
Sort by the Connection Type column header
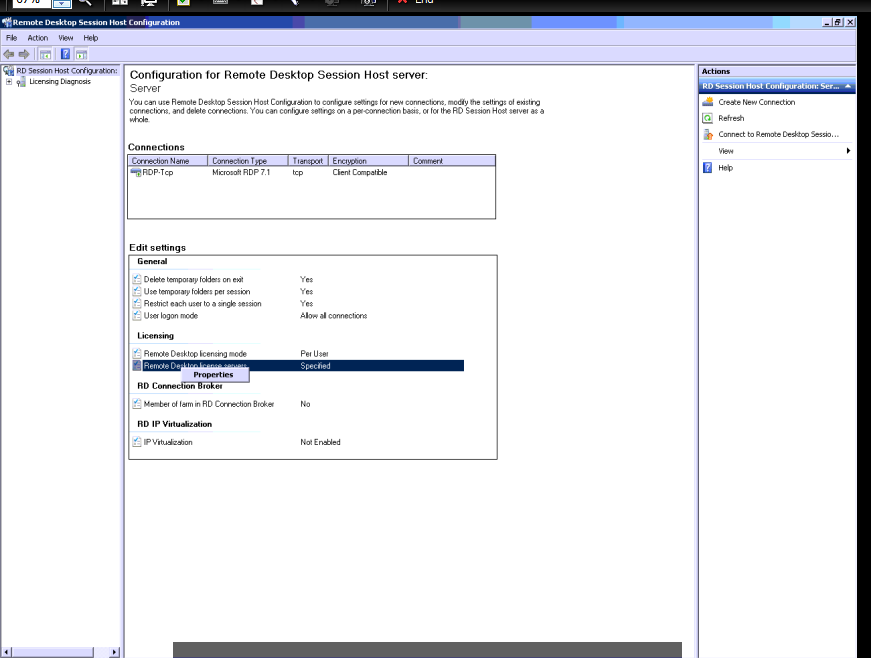(248, 161)
